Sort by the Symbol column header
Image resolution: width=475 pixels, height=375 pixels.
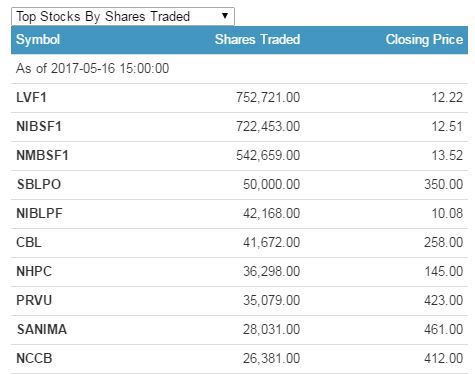38,40
